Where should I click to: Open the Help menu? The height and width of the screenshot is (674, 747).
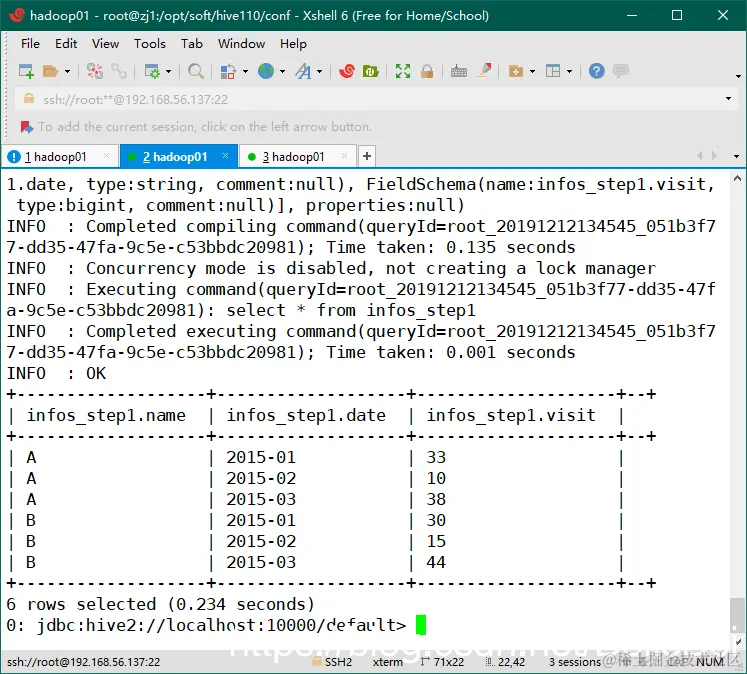[293, 44]
